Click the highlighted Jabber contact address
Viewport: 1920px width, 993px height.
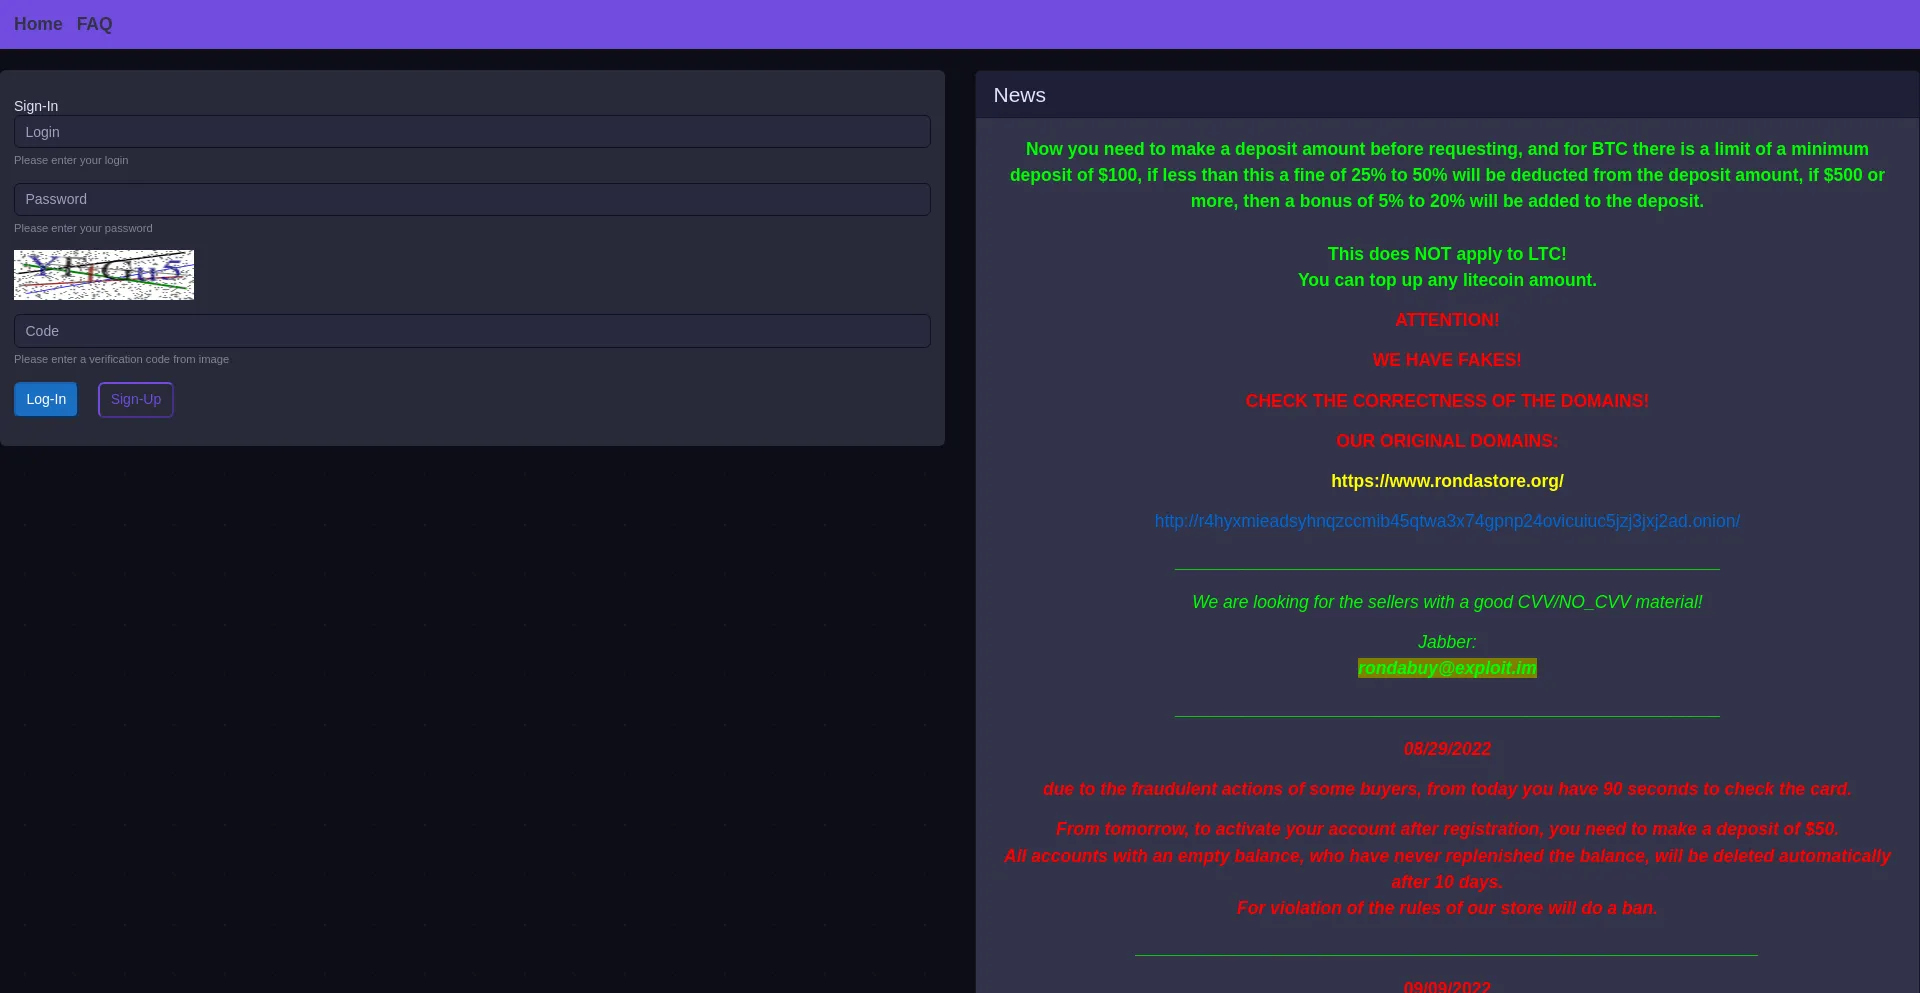pos(1446,668)
